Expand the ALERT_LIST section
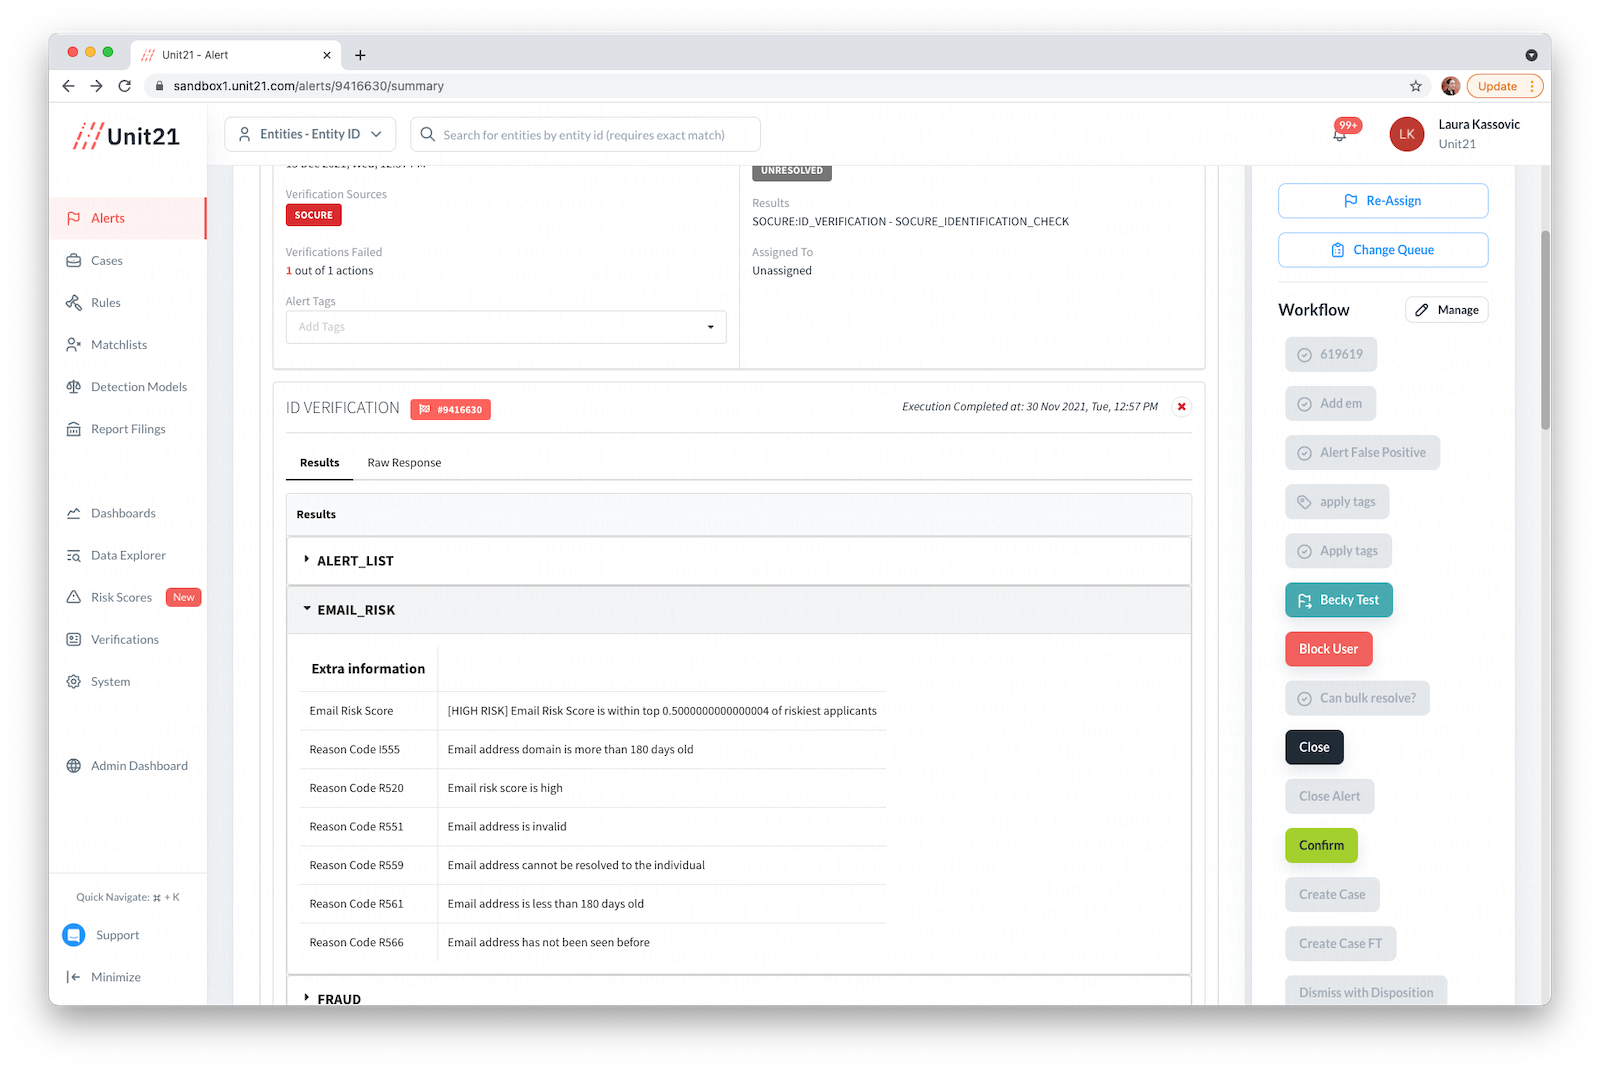 [x=739, y=561]
